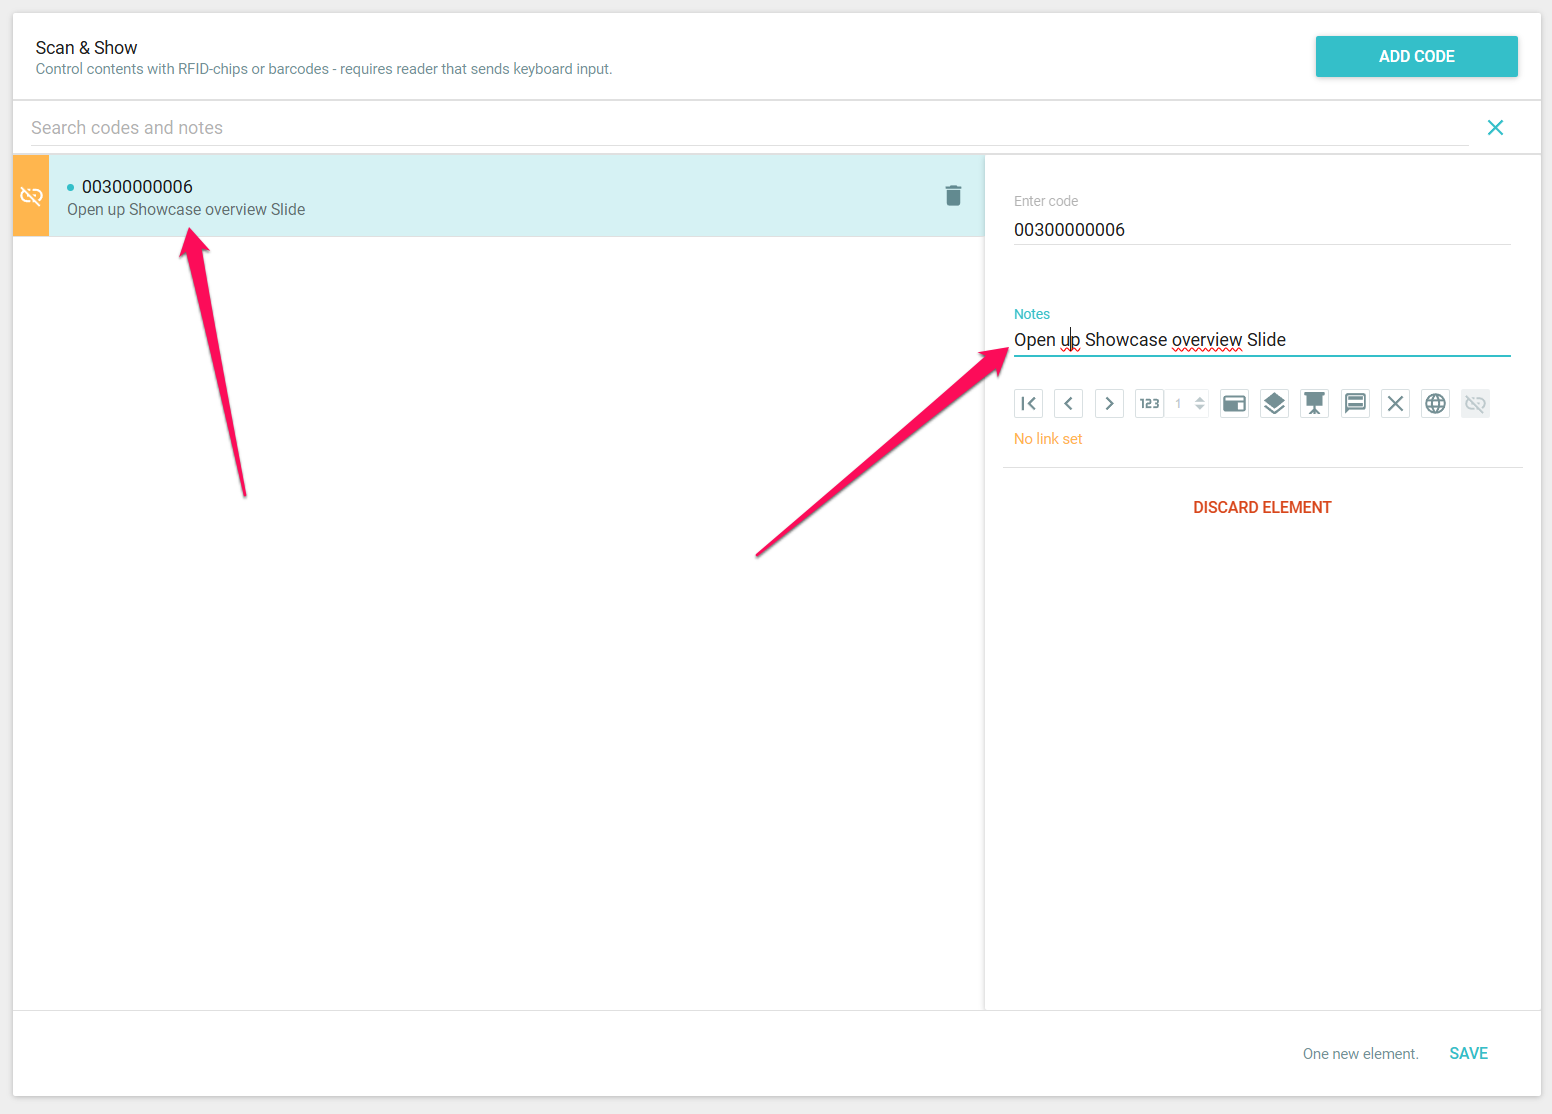1552x1114 pixels.
Task: Delete code 00300000006 with trash icon
Action: click(x=953, y=196)
